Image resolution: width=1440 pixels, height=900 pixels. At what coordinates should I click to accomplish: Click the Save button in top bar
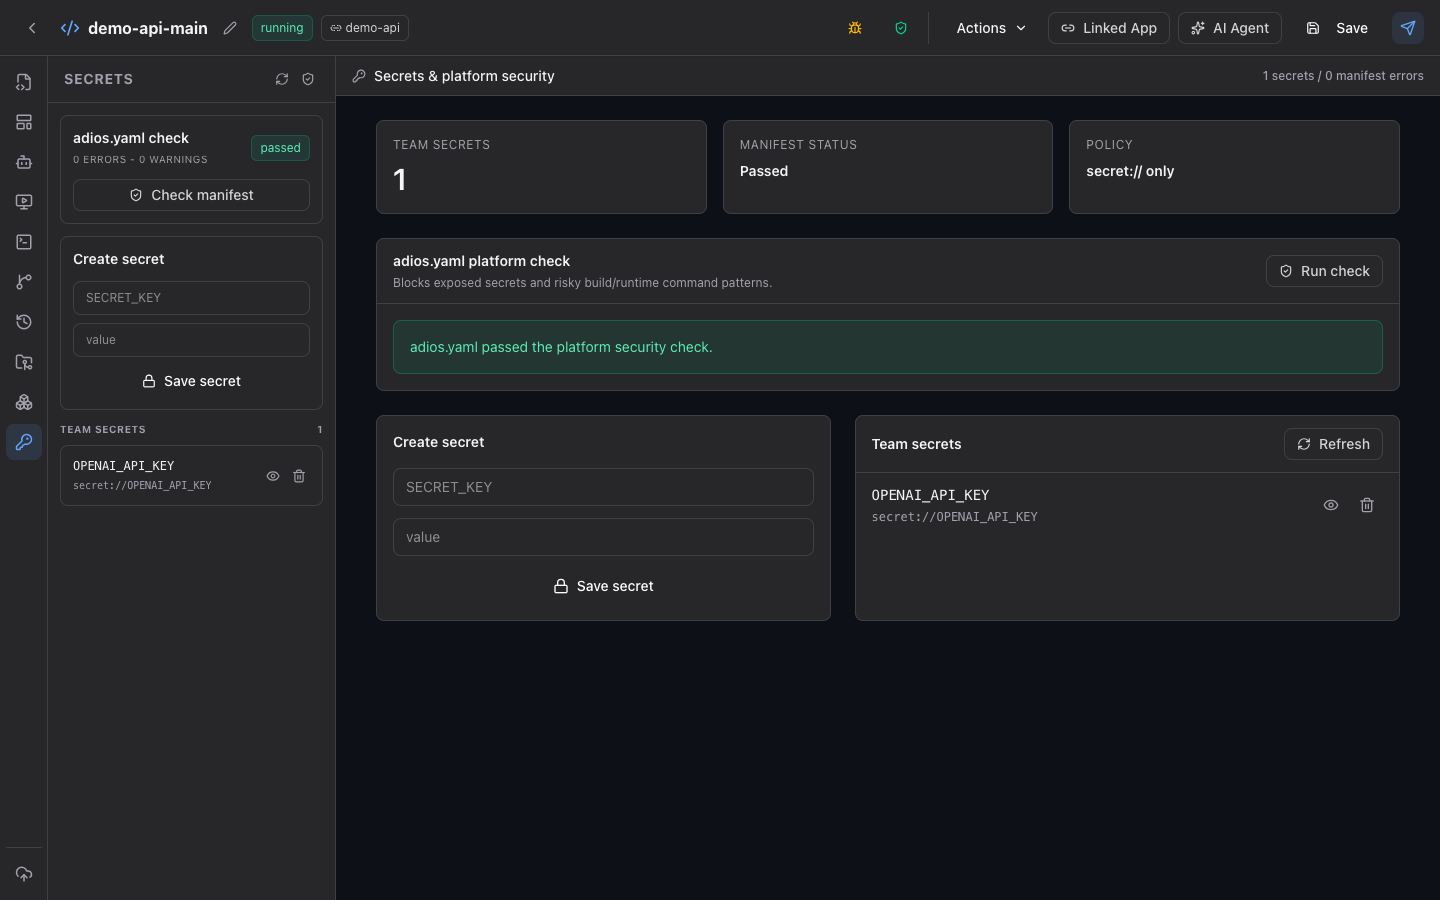[x=1337, y=28]
